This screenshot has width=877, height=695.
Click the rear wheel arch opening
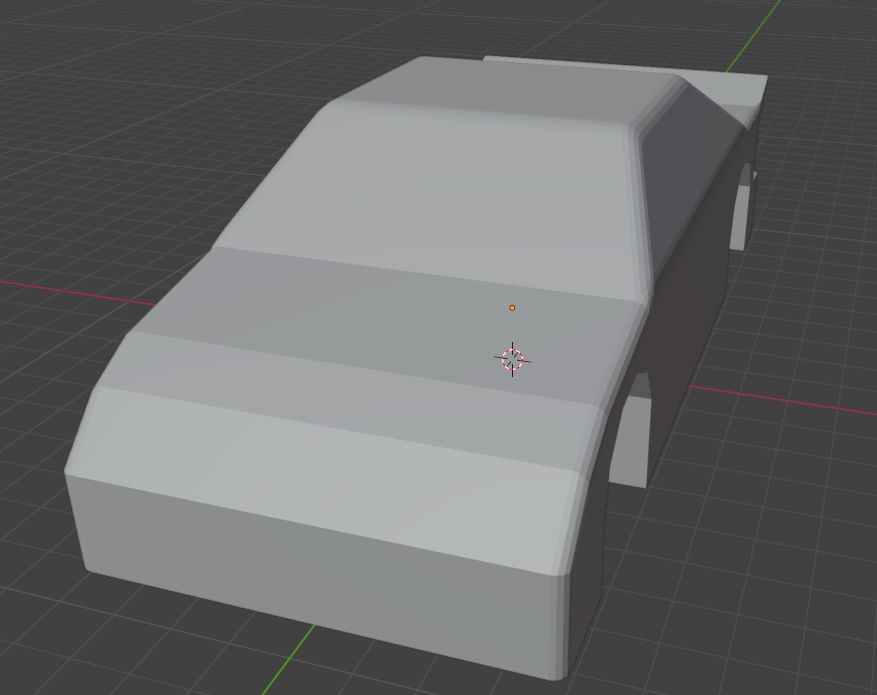point(740,200)
